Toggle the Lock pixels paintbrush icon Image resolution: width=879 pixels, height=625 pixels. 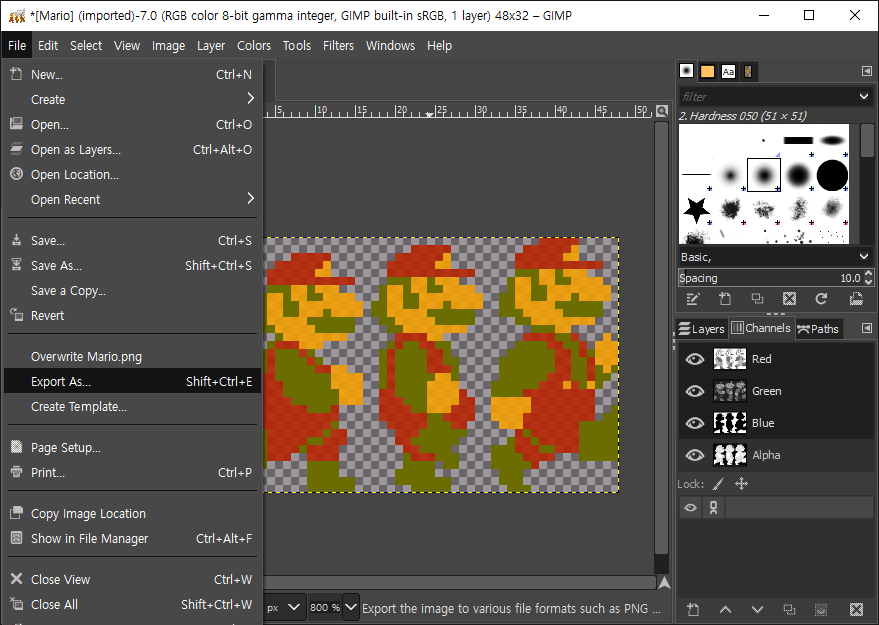[718, 484]
